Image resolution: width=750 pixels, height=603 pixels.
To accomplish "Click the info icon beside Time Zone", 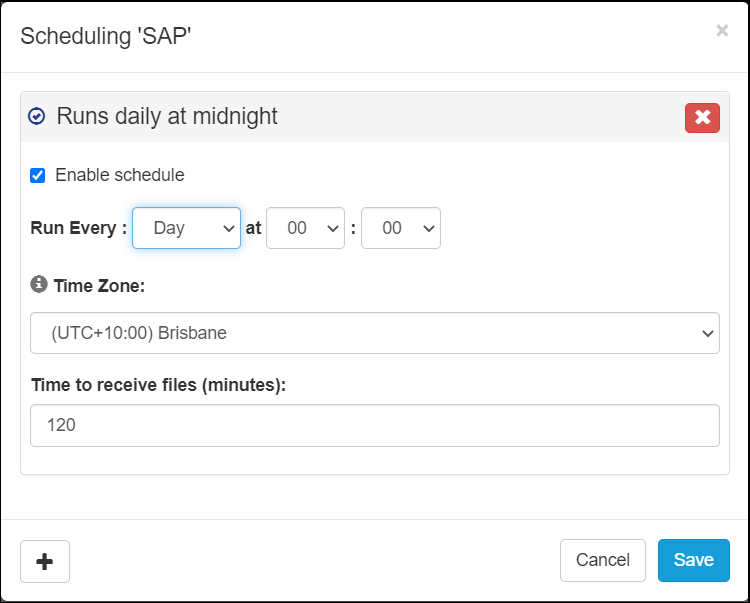I will click(x=39, y=285).
